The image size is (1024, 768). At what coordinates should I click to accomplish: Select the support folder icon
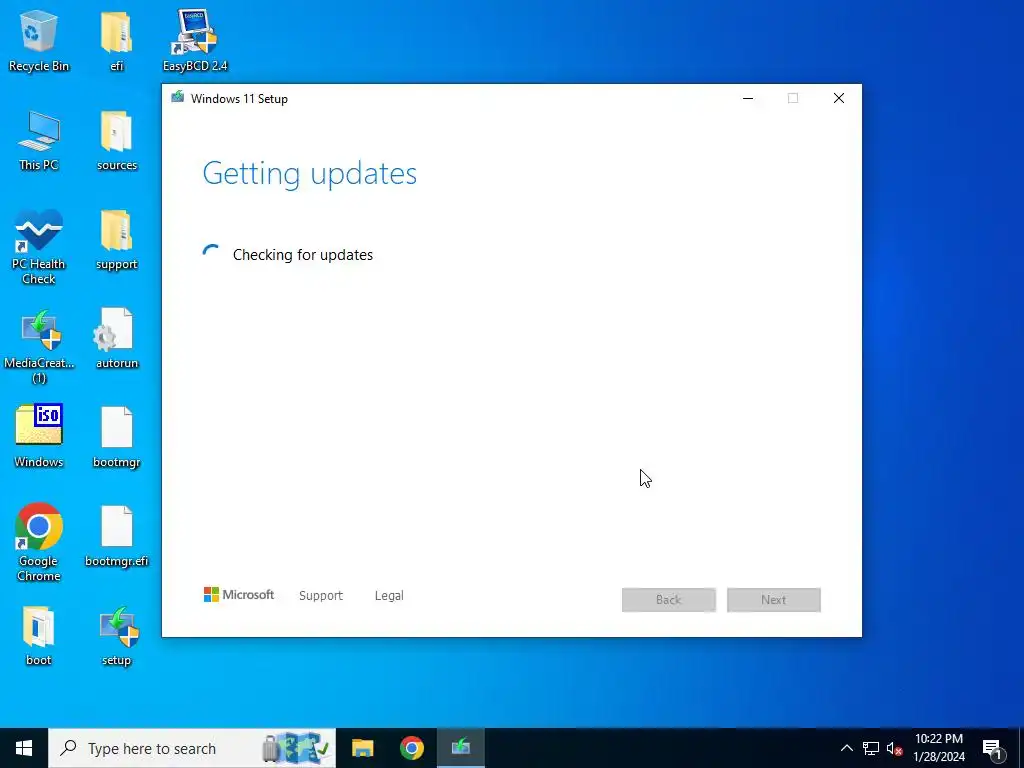click(x=117, y=239)
